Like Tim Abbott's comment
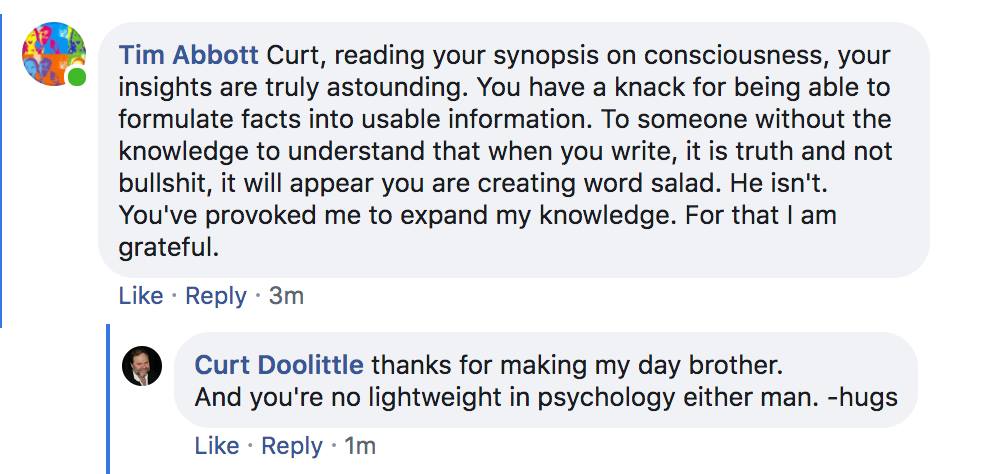 (x=141, y=296)
